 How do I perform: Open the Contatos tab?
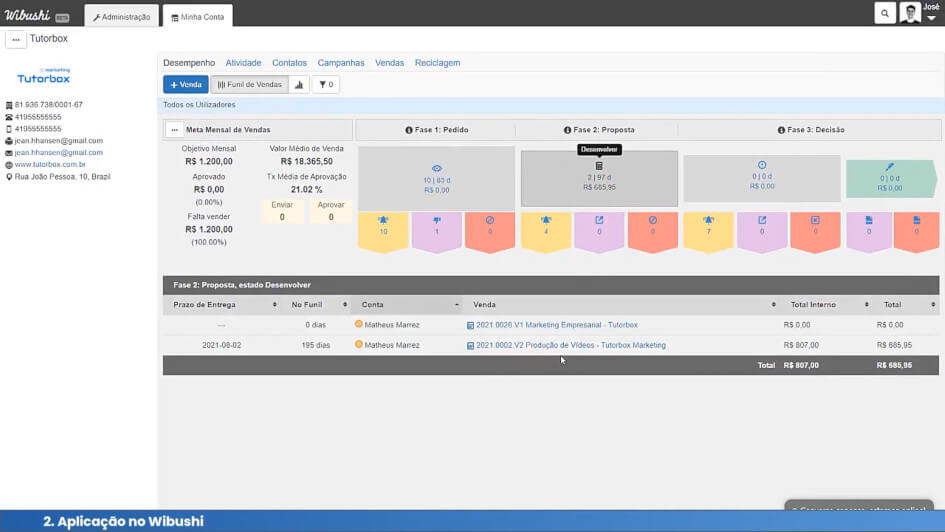point(289,63)
